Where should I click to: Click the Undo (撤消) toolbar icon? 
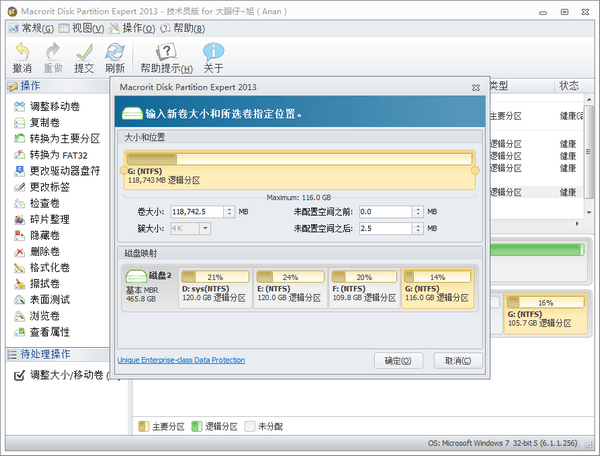22,58
